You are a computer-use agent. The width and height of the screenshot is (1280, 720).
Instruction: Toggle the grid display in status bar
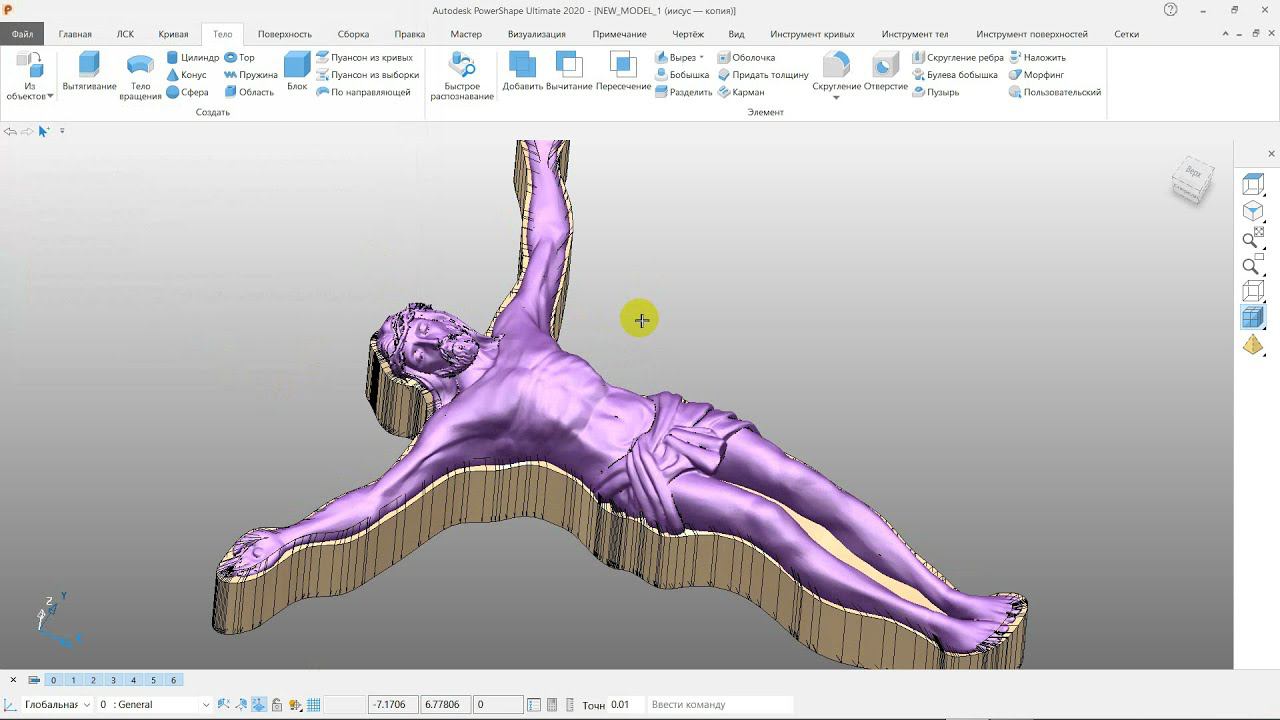[313, 705]
